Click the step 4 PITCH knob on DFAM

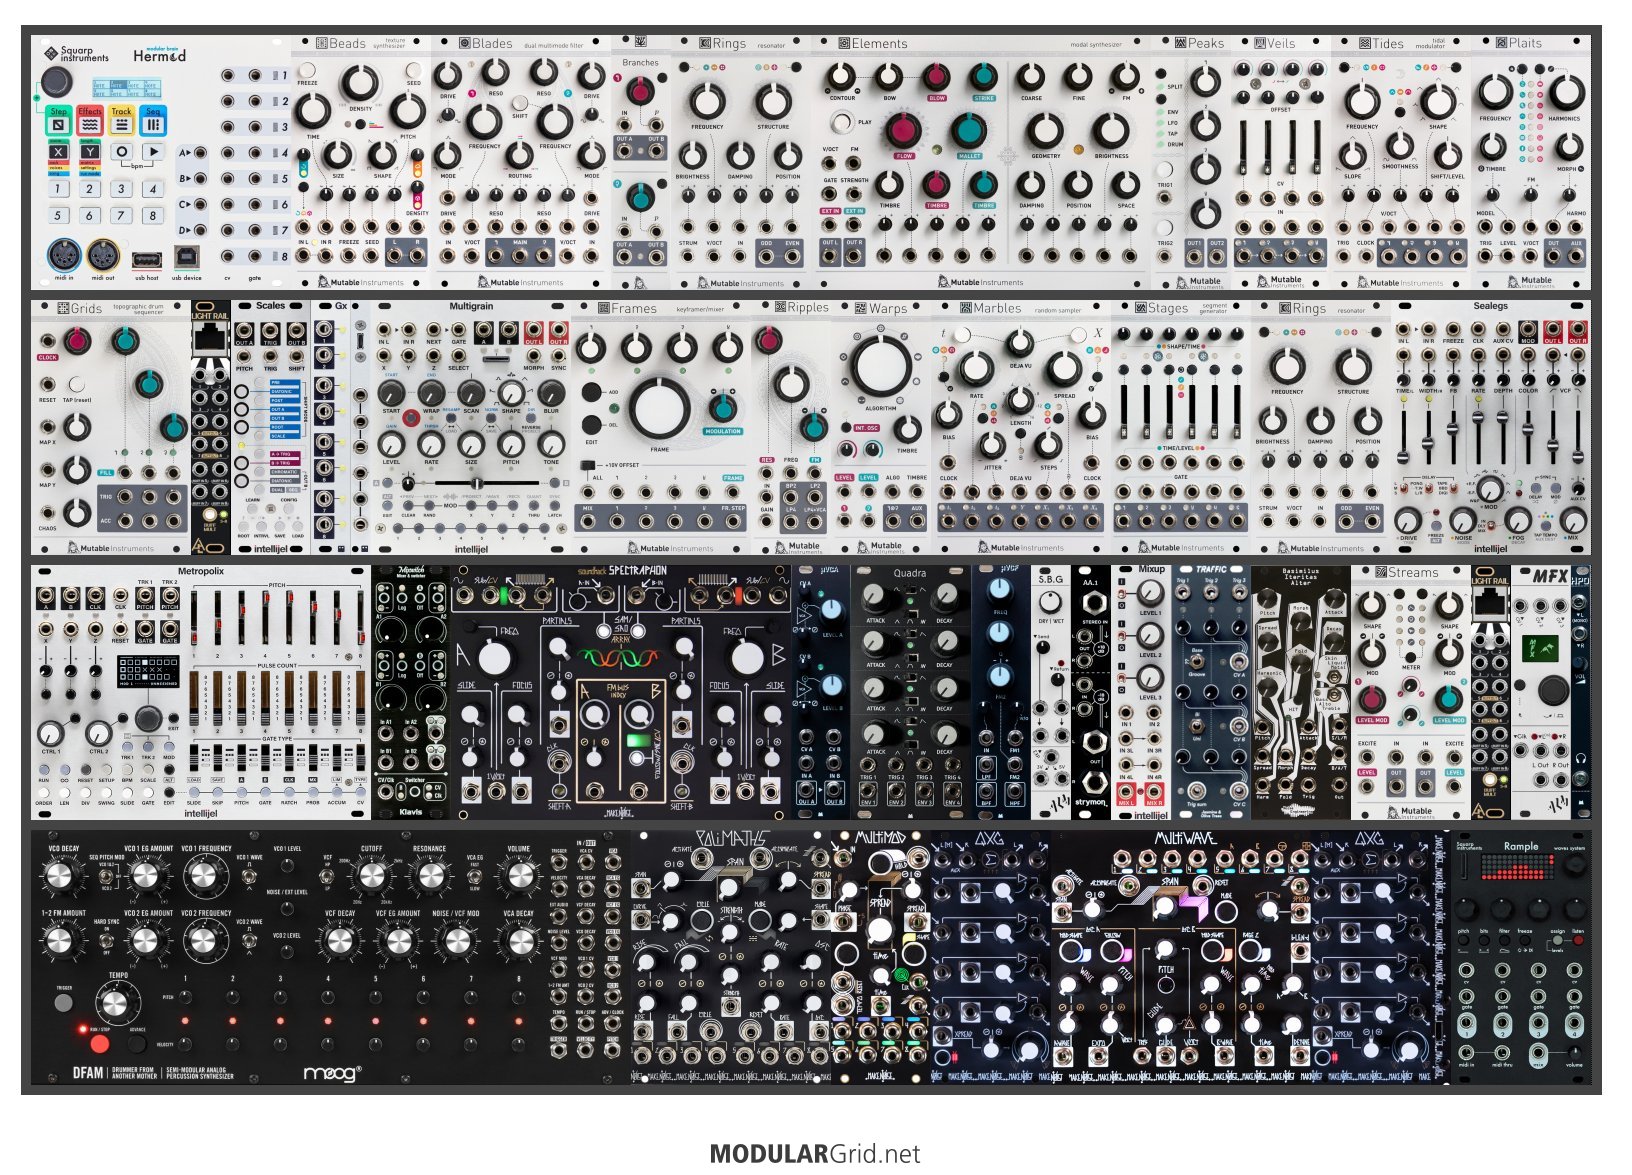(x=328, y=997)
